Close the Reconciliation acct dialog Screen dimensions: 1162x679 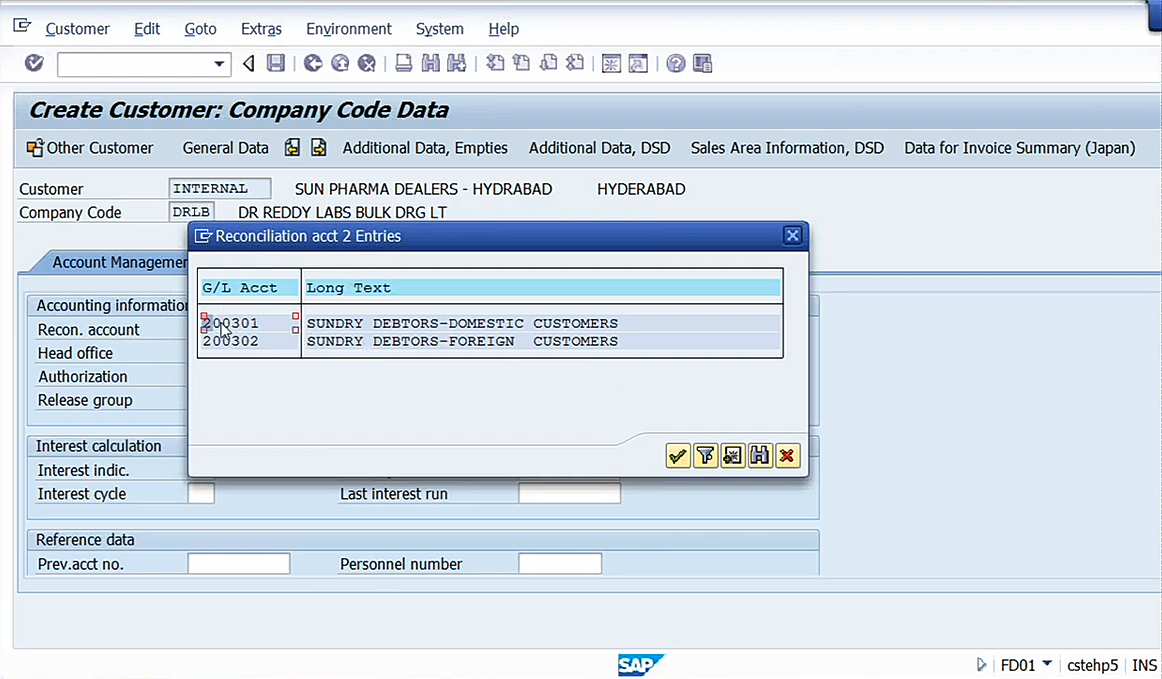tap(792, 236)
